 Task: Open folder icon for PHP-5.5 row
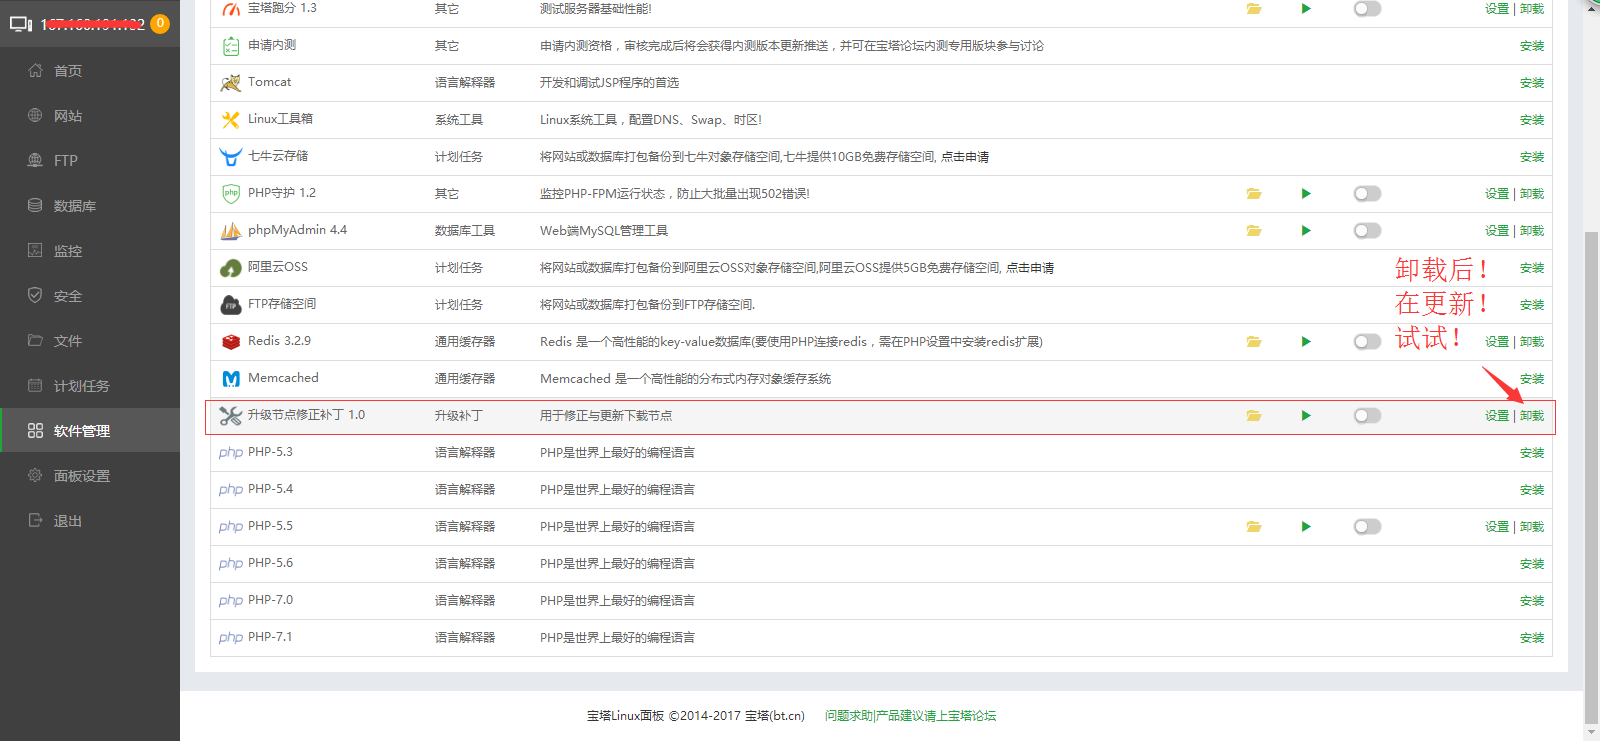coord(1254,527)
